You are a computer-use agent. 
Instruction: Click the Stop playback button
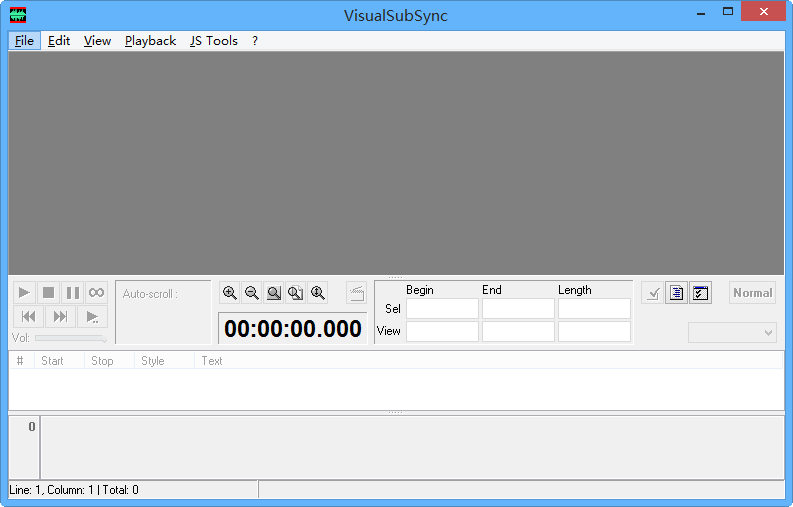(49, 292)
